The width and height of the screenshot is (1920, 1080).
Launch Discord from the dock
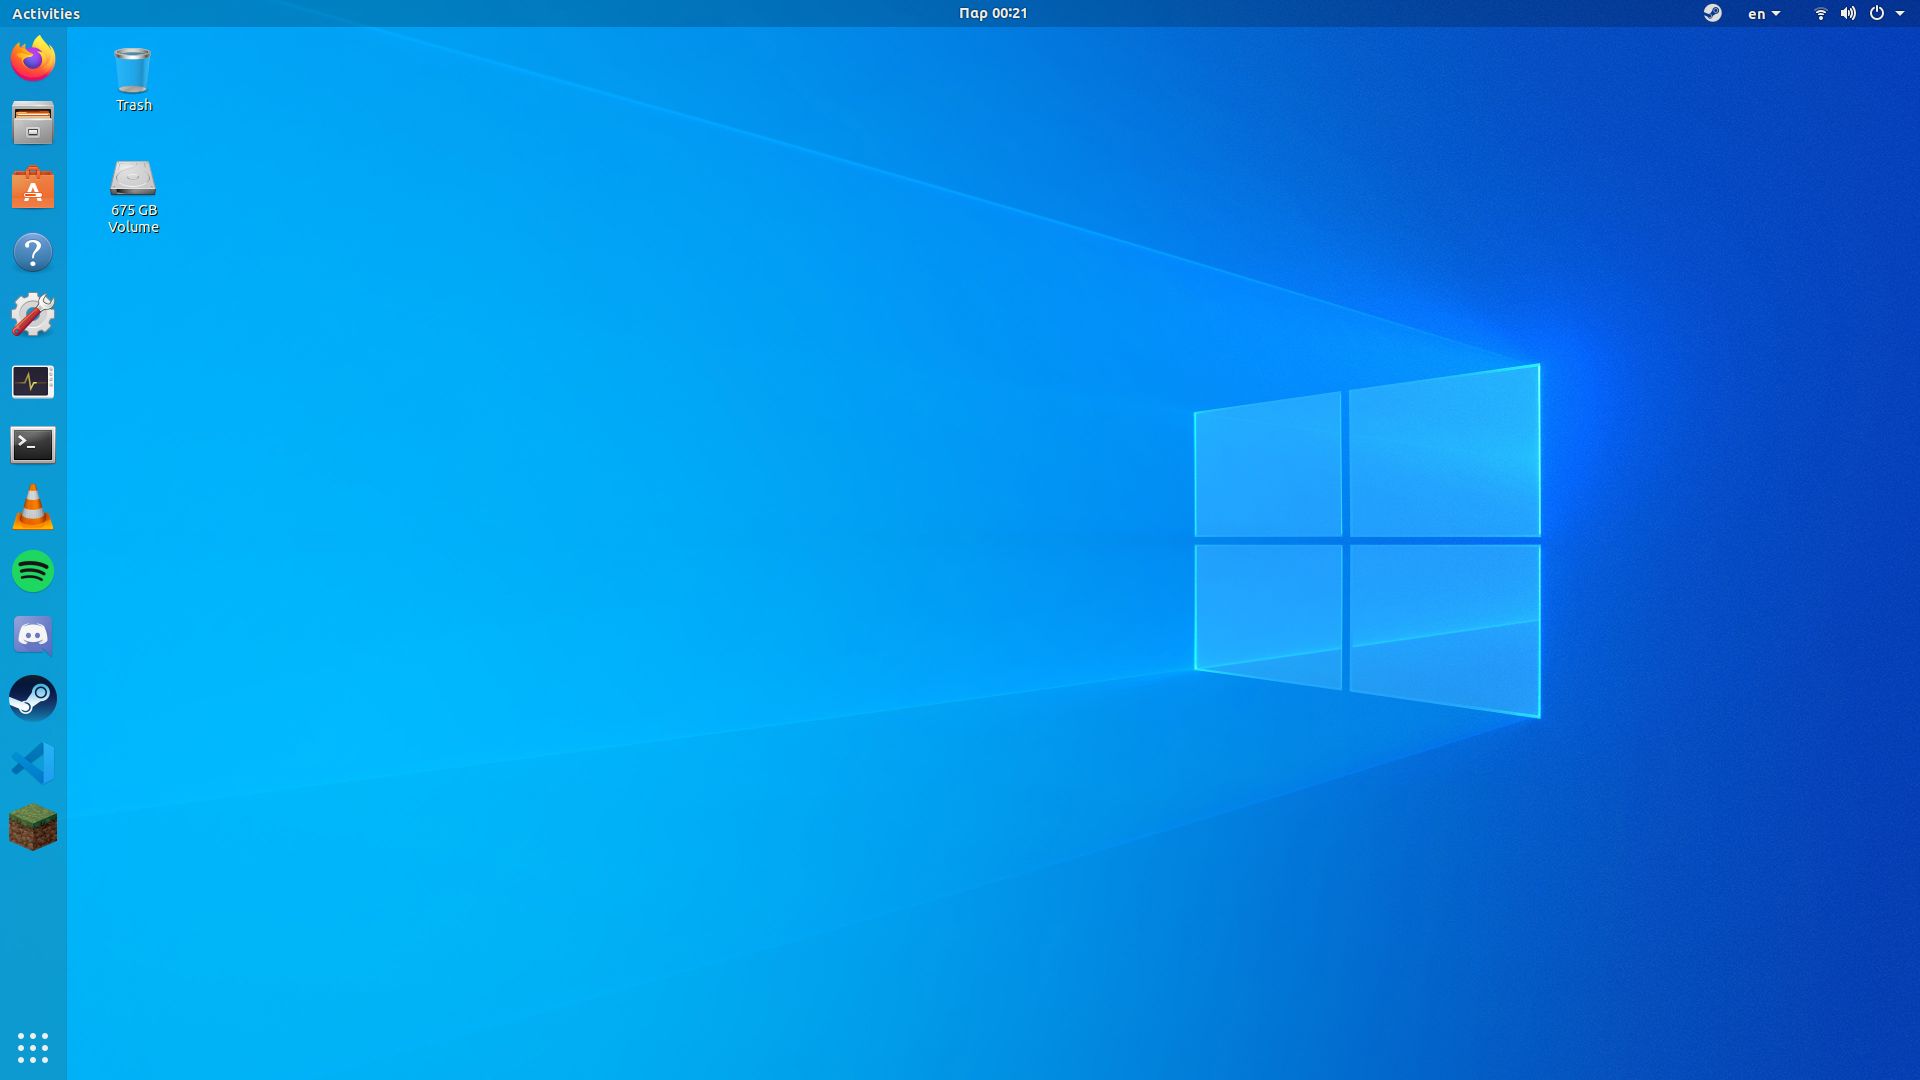pos(33,636)
